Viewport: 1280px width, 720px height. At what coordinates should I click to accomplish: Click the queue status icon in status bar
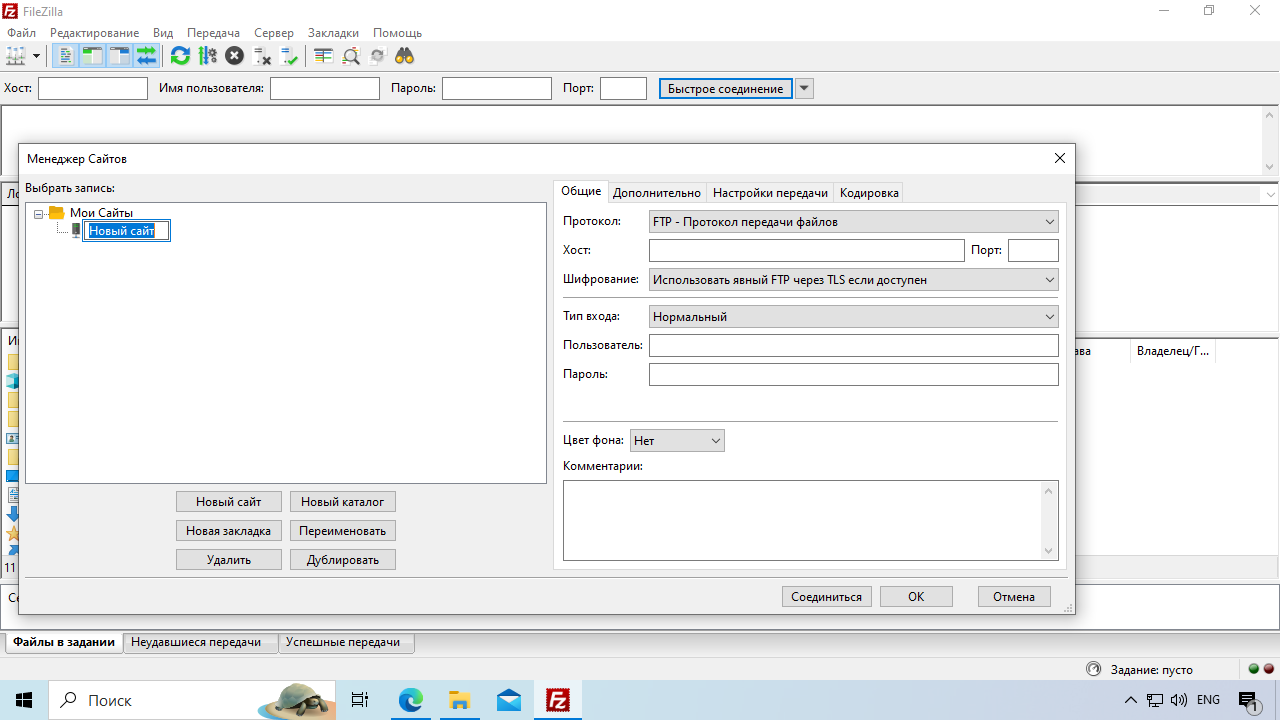(x=1093, y=669)
